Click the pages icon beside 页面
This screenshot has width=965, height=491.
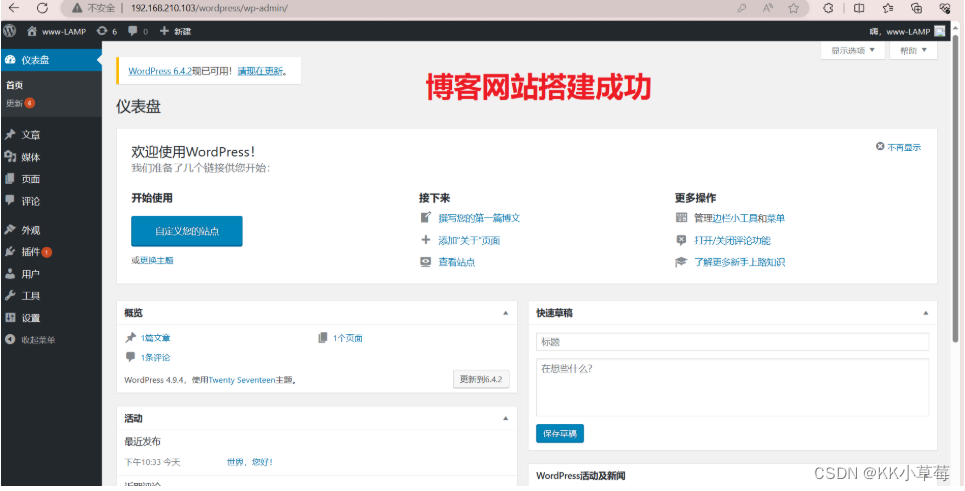(10, 179)
